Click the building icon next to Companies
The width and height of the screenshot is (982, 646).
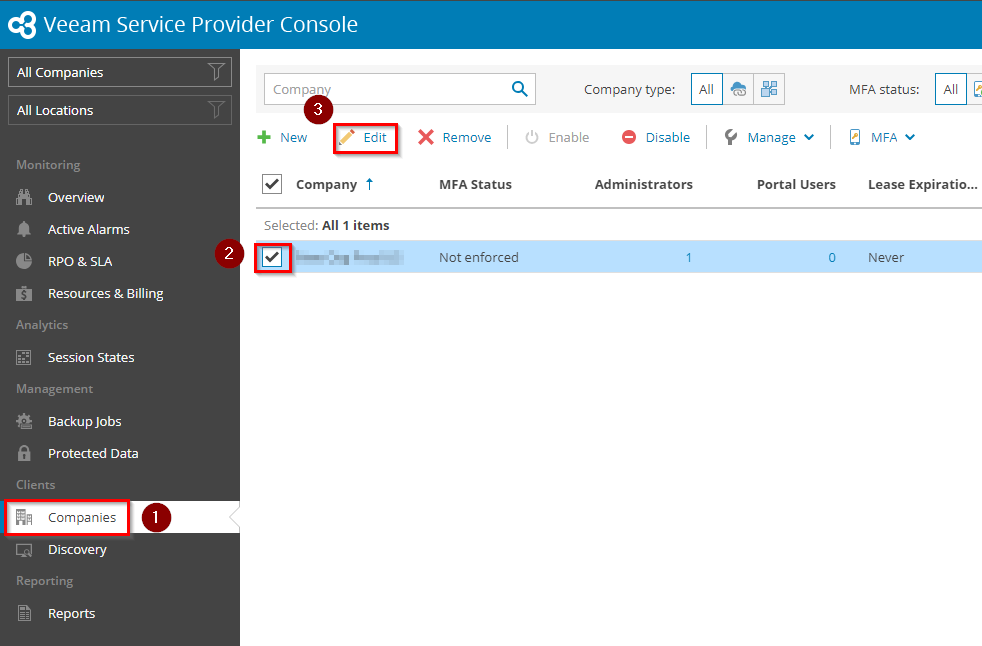(24, 518)
